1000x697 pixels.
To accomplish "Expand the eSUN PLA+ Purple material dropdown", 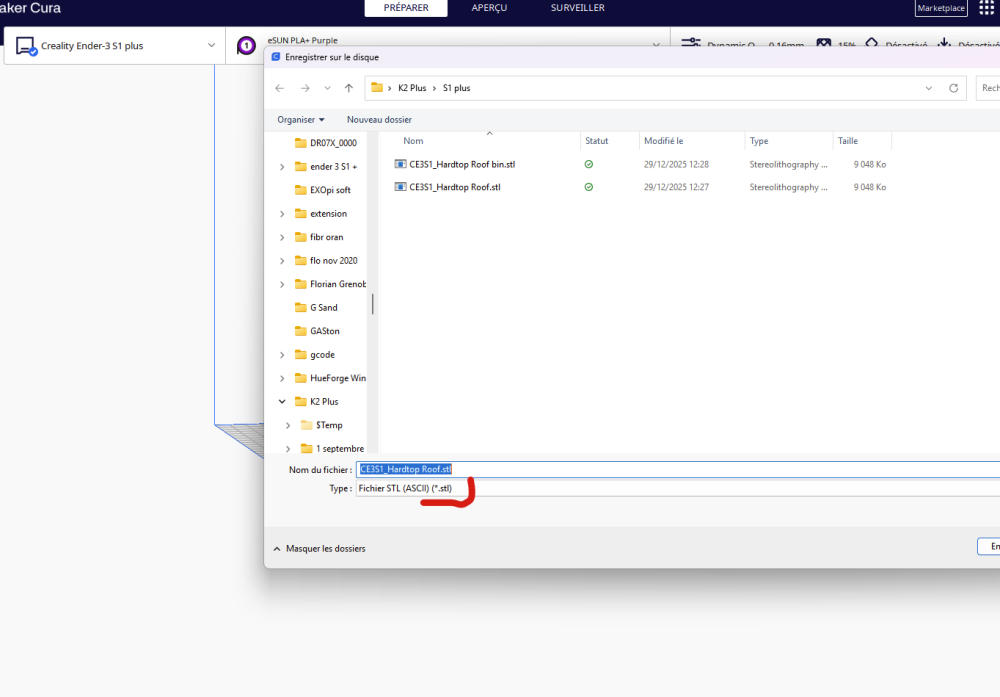I will click(656, 45).
